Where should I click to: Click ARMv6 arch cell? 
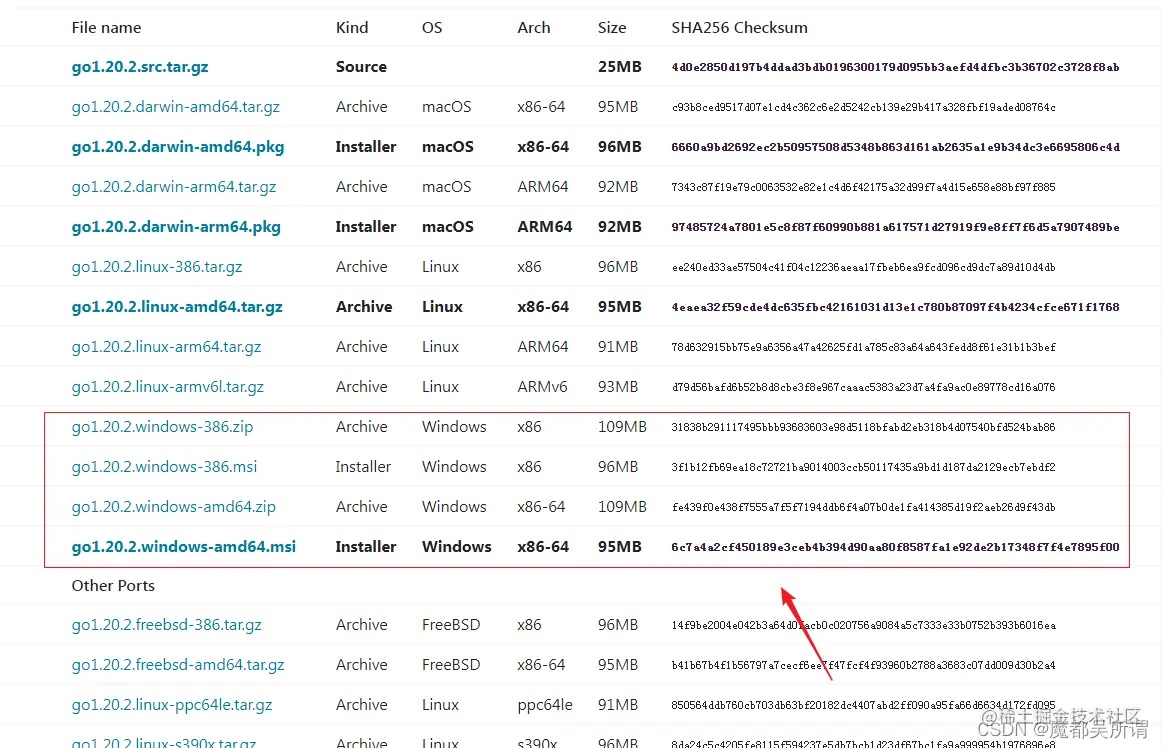[542, 387]
